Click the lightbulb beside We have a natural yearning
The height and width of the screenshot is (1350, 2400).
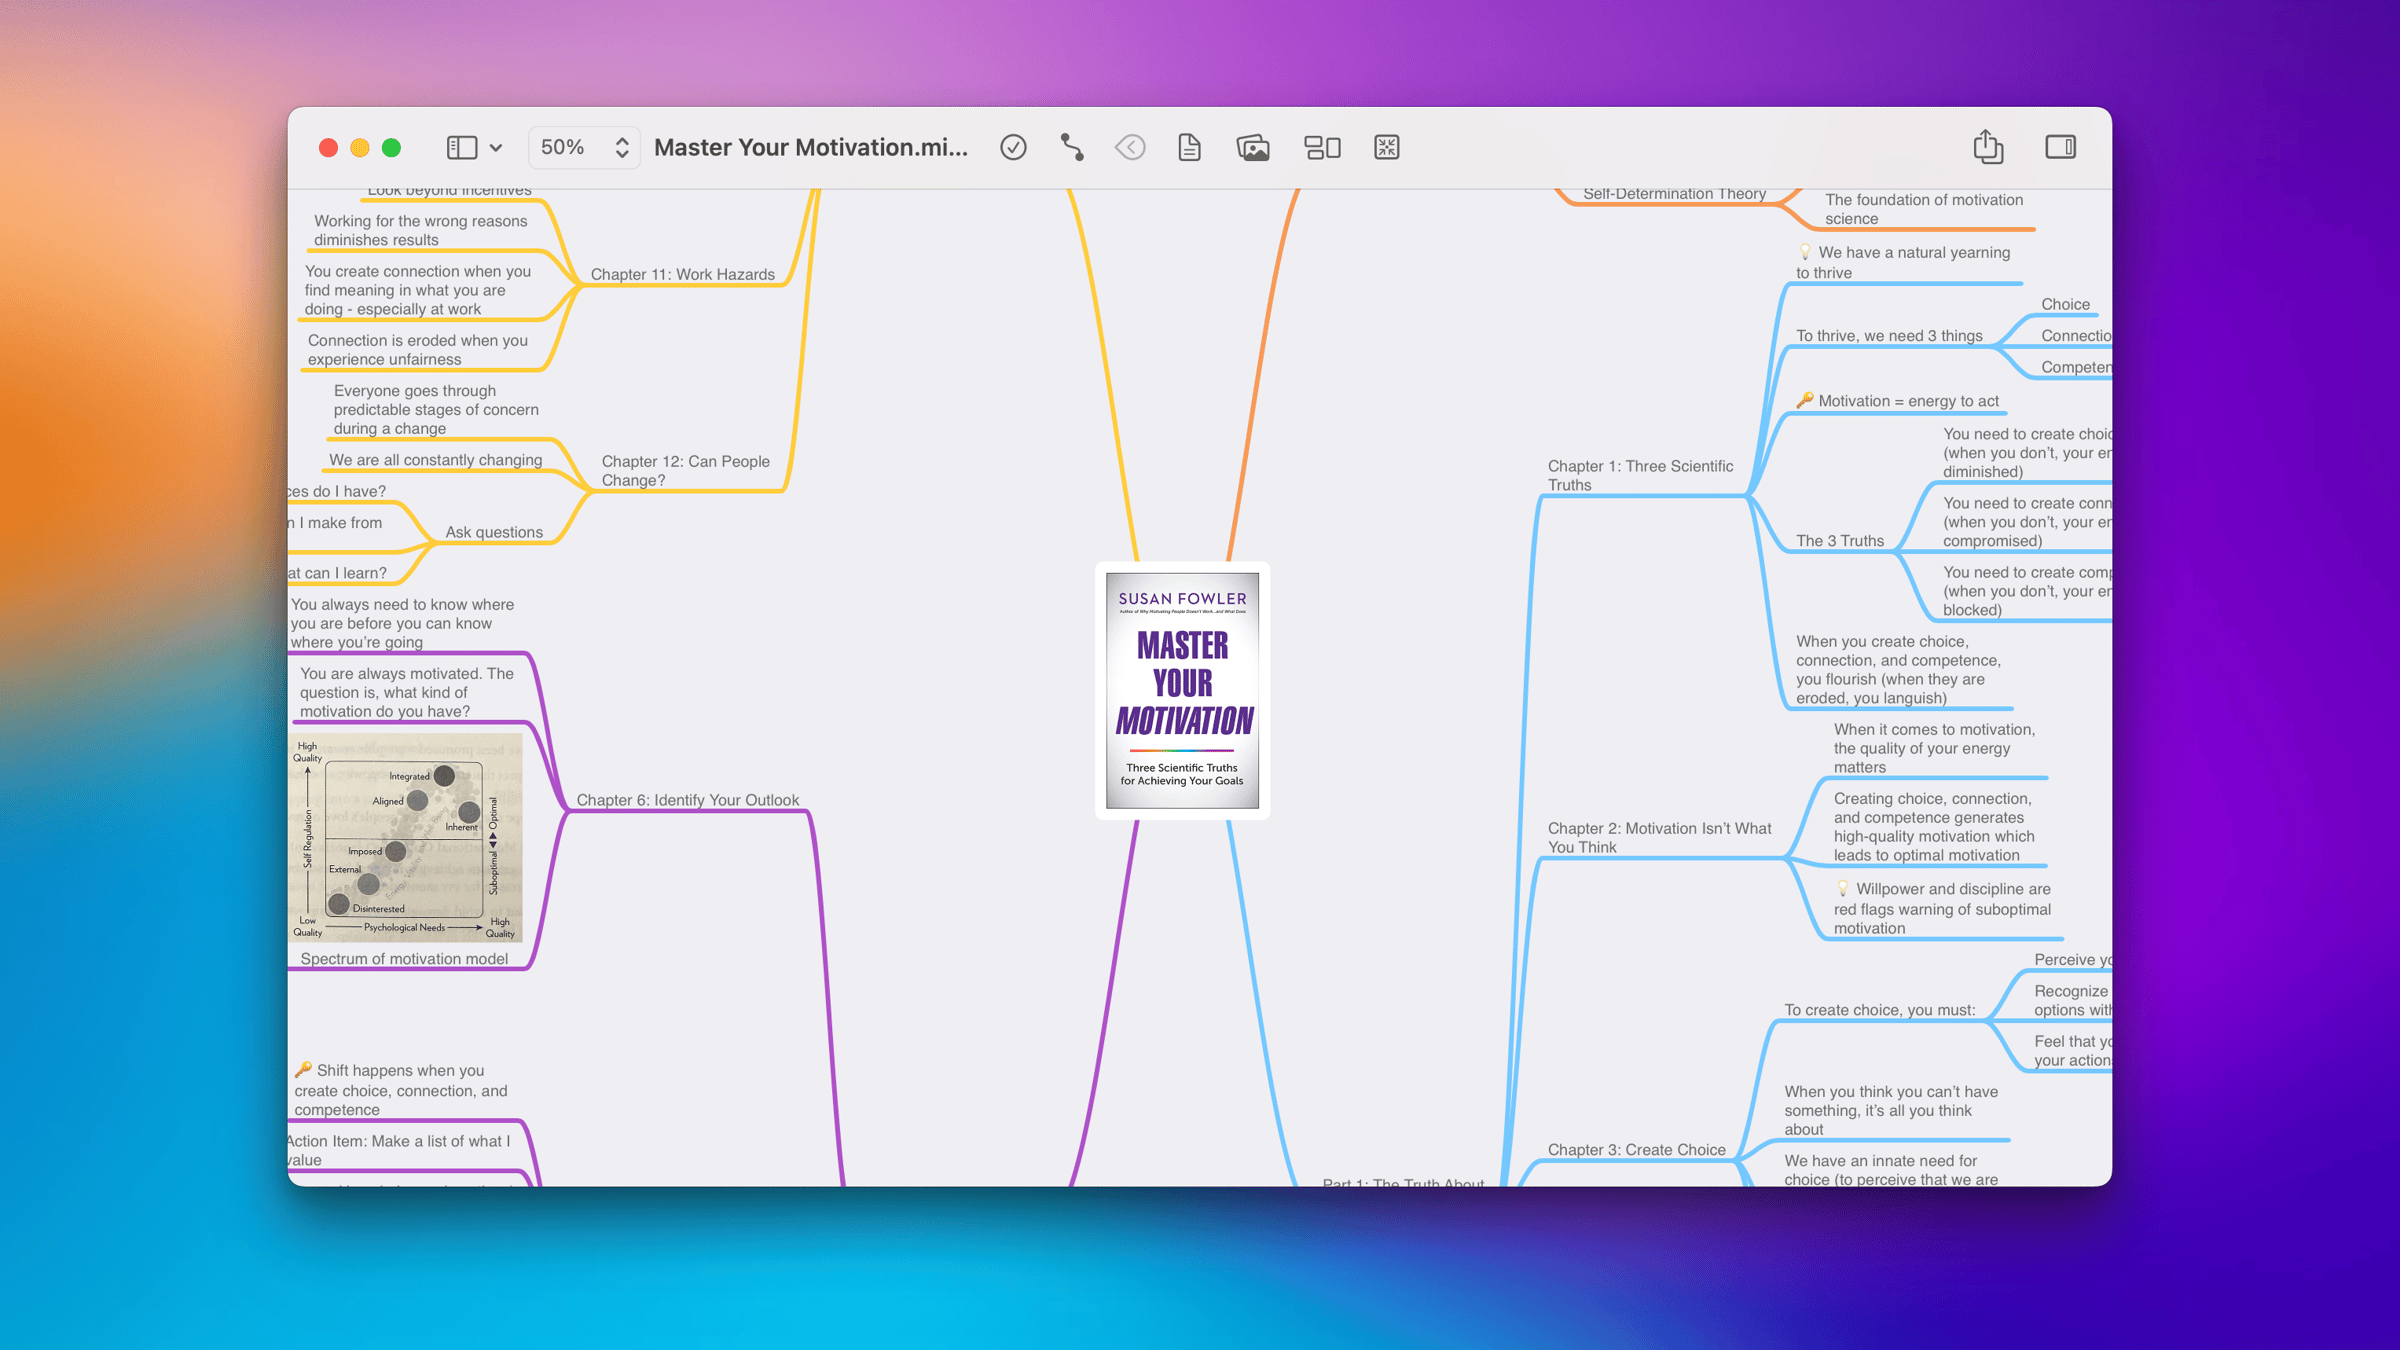(x=1805, y=252)
